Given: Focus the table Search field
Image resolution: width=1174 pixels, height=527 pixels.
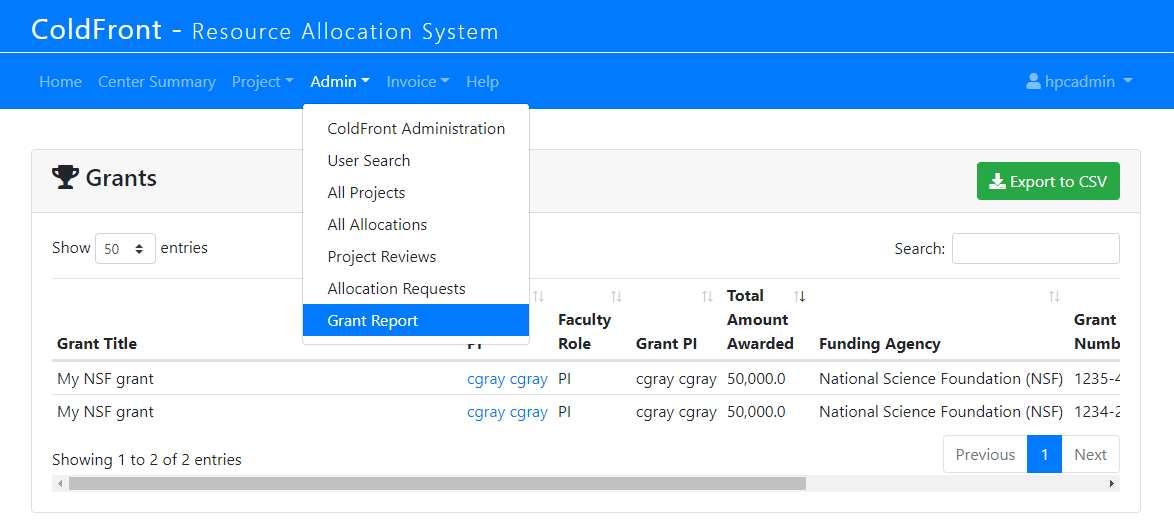Looking at the screenshot, I should tap(1035, 249).
